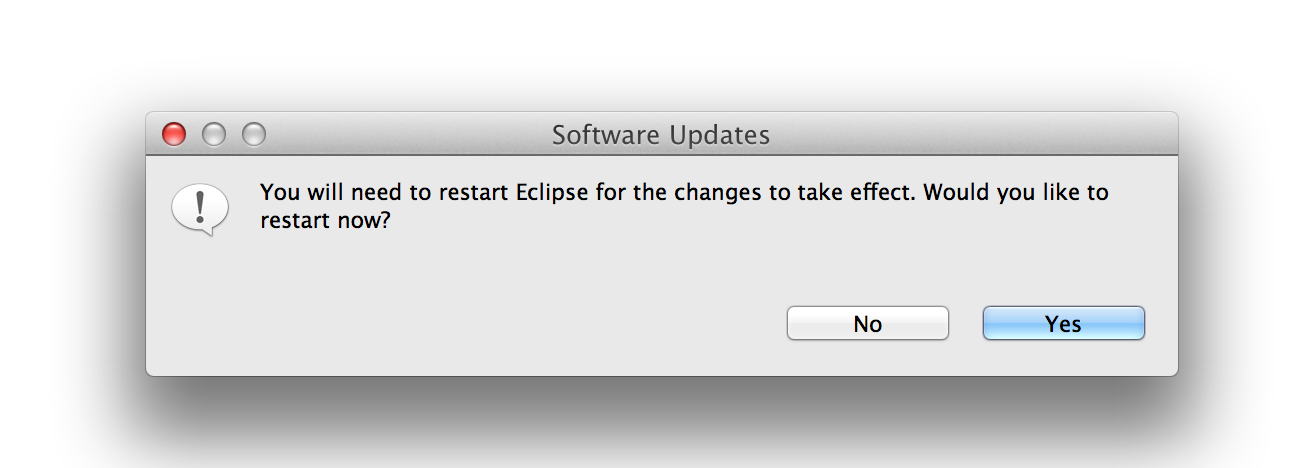Click the third title bar circle button
This screenshot has height=468, width=1300.
(254, 134)
